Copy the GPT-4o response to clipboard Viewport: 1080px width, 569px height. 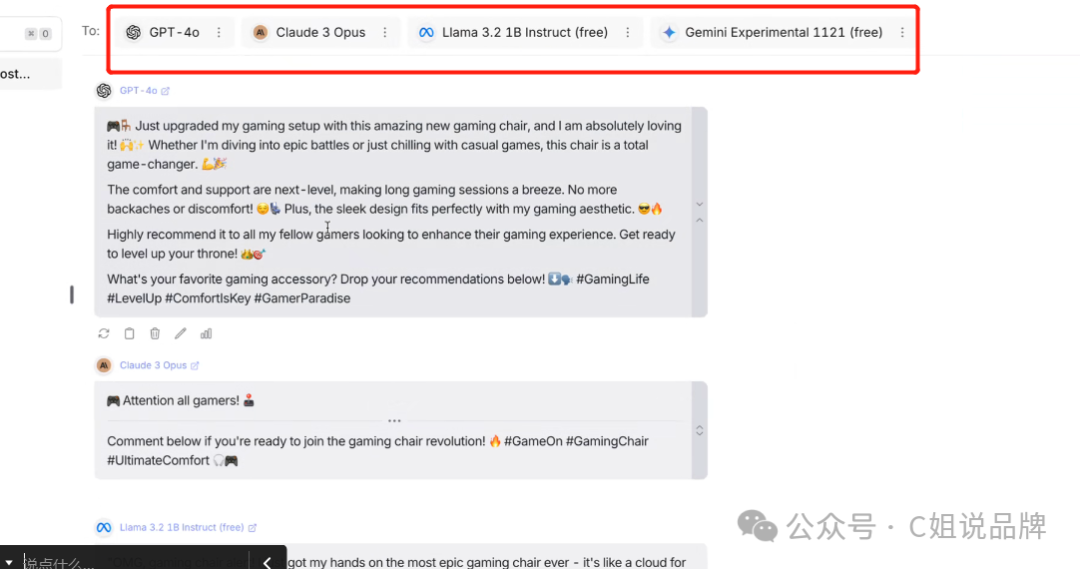coord(129,333)
